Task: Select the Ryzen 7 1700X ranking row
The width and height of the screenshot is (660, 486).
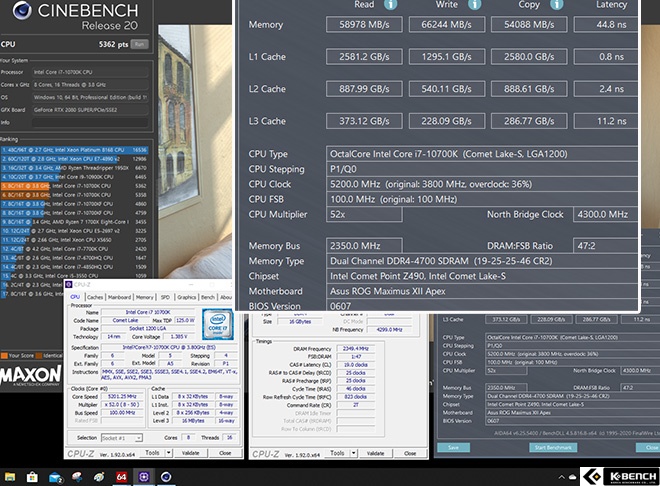Action: [75, 222]
